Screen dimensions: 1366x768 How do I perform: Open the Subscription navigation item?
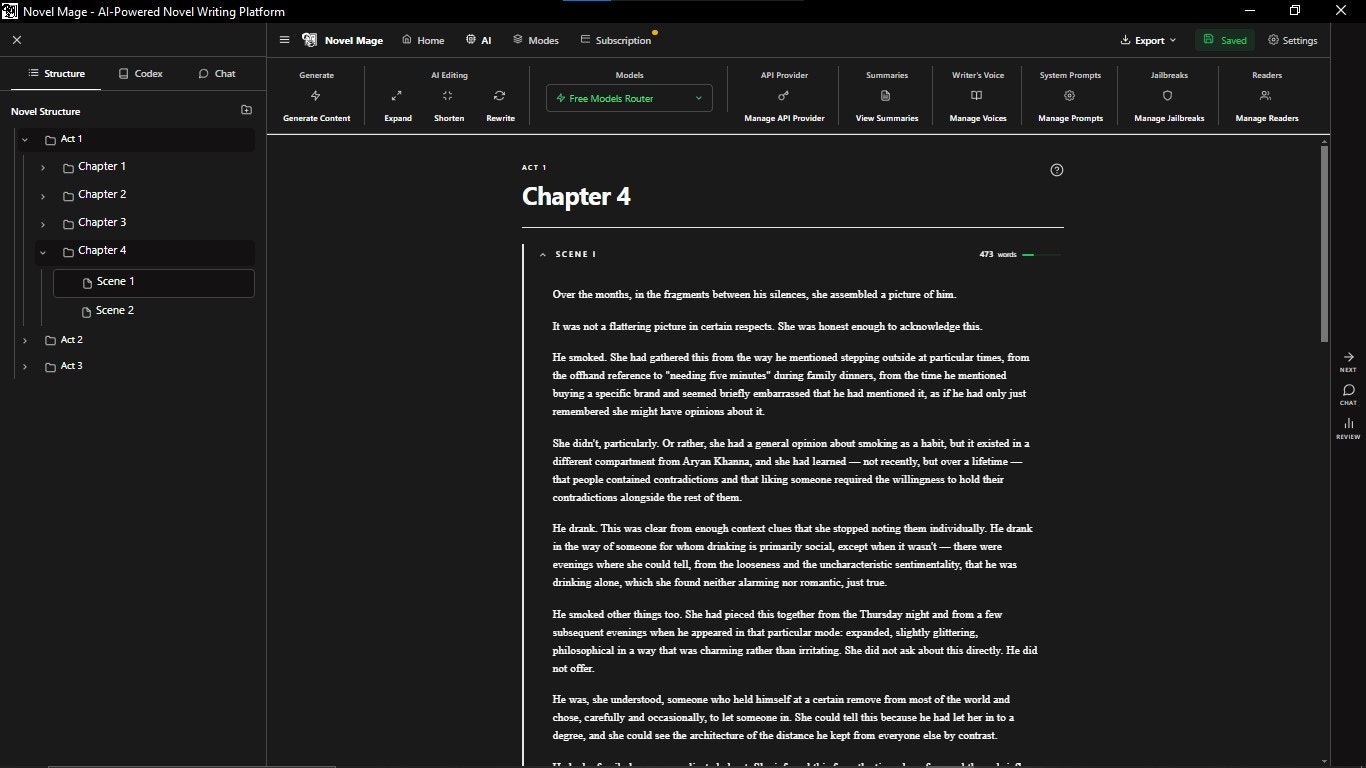(616, 40)
